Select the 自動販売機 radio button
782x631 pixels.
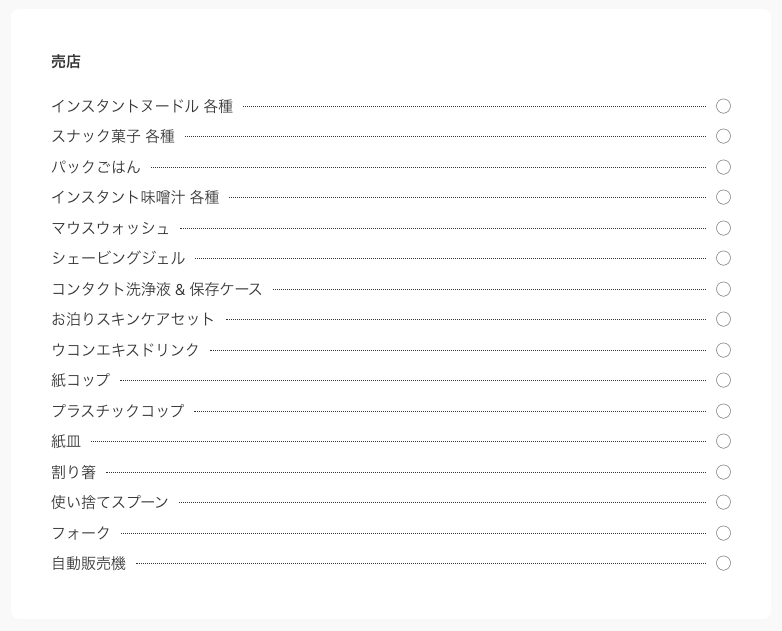723,563
